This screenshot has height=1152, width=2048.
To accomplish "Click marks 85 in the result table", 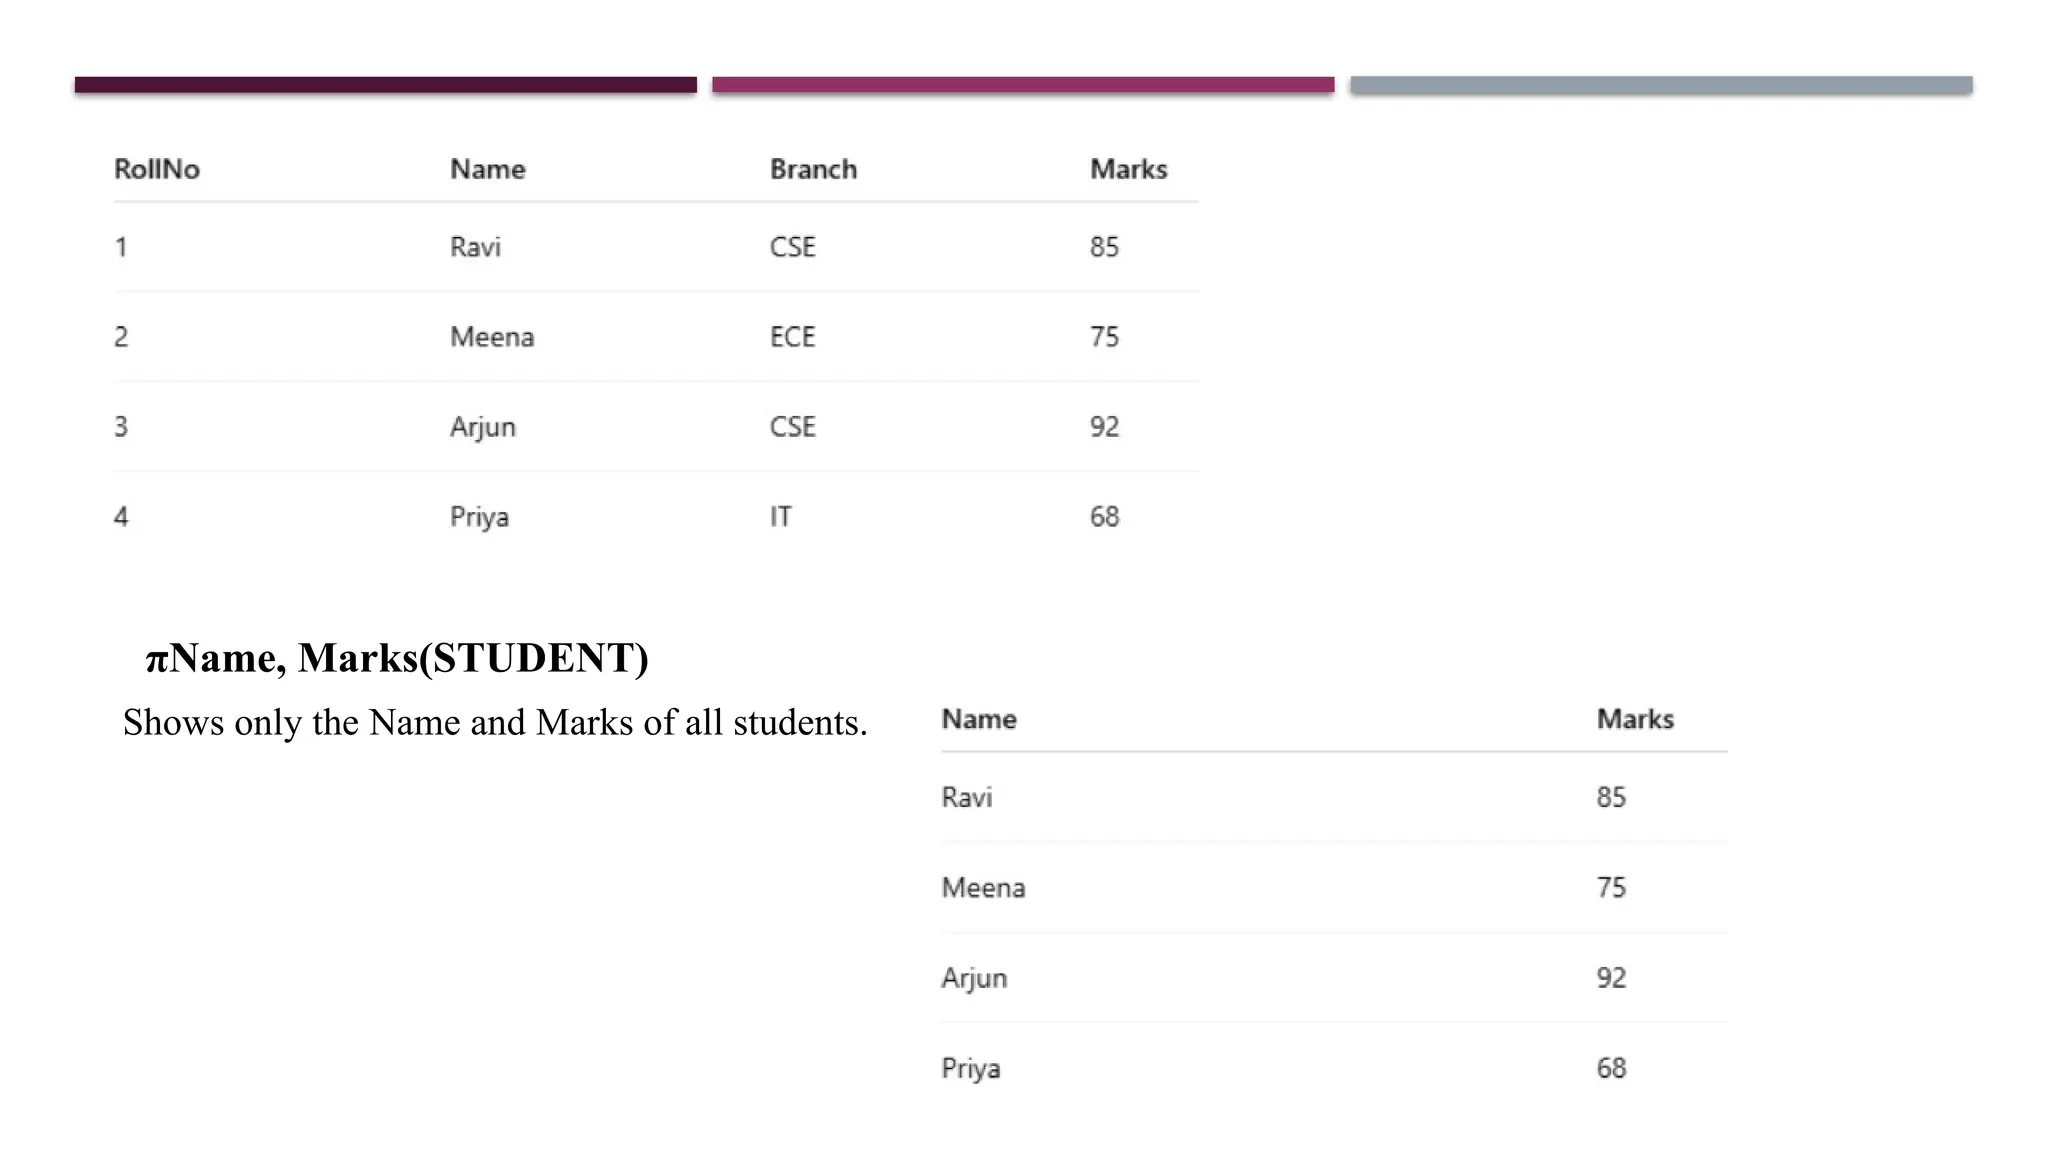I will pos(1611,797).
